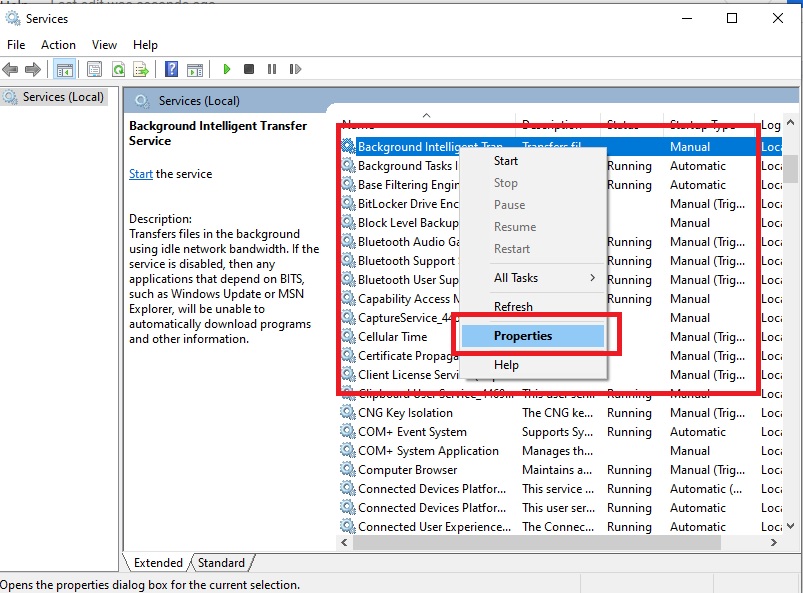Choose Start in the context menu

[x=533, y=161]
